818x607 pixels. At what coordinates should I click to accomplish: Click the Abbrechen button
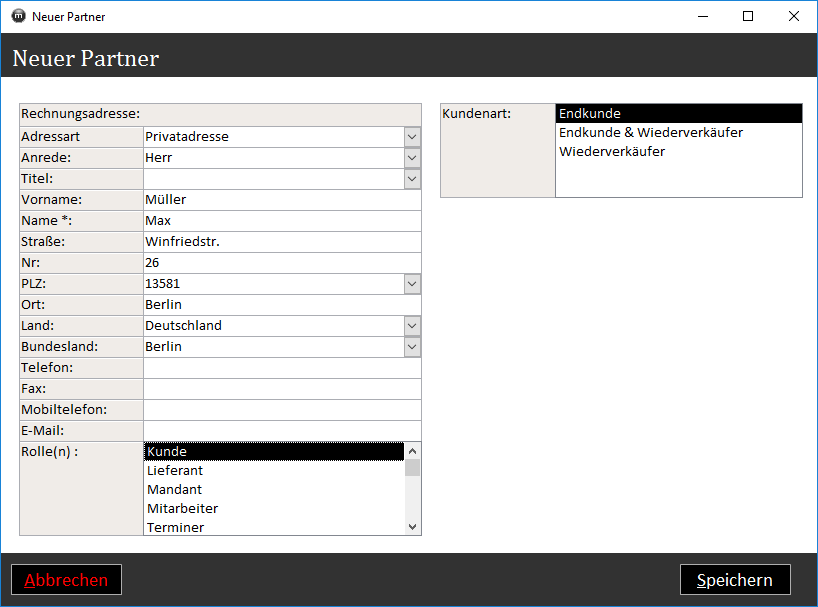click(66, 580)
